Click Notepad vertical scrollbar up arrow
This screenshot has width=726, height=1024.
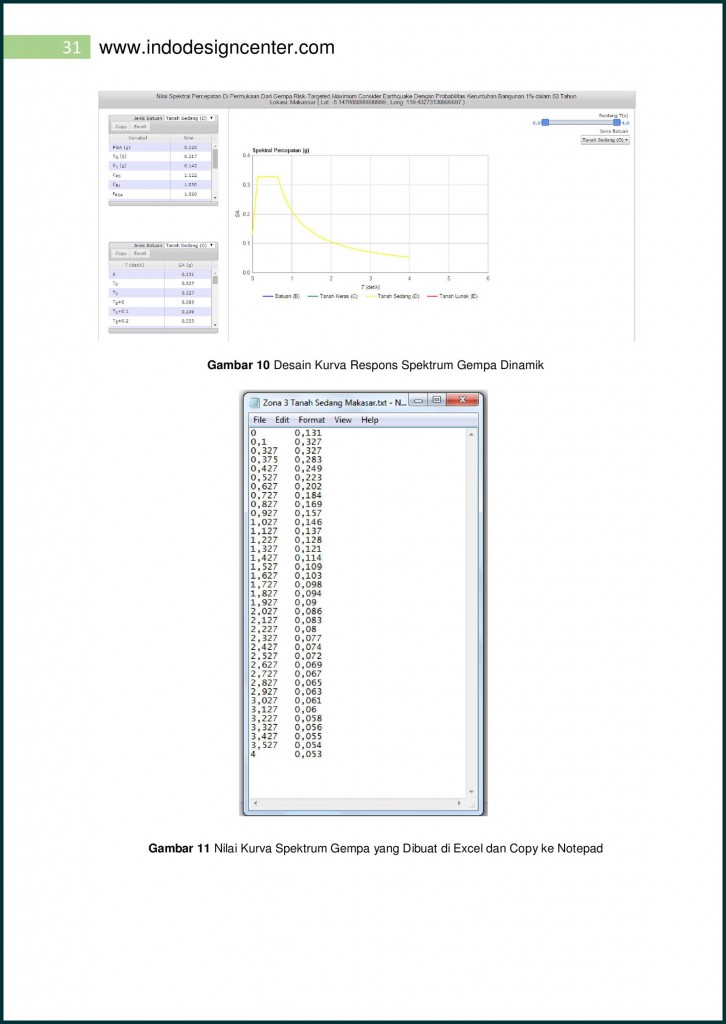(471, 434)
